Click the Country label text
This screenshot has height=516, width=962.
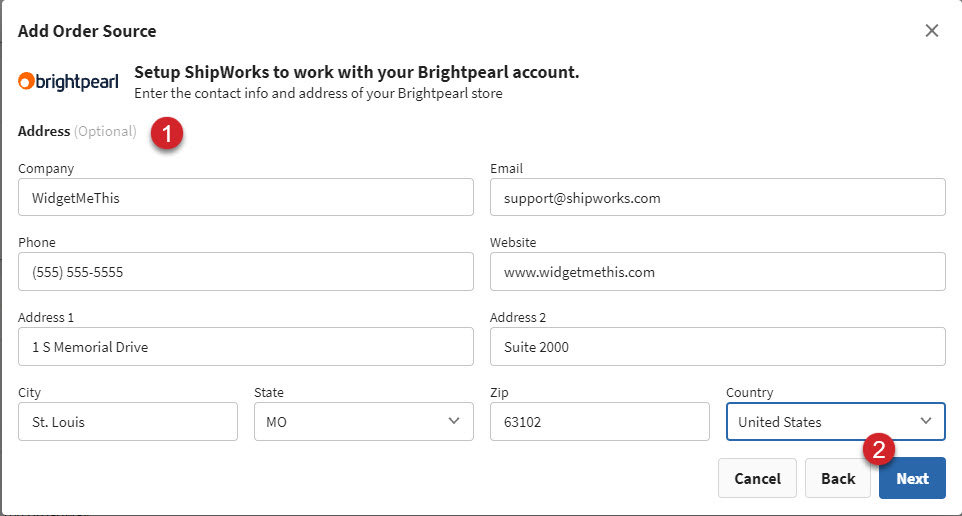(750, 393)
